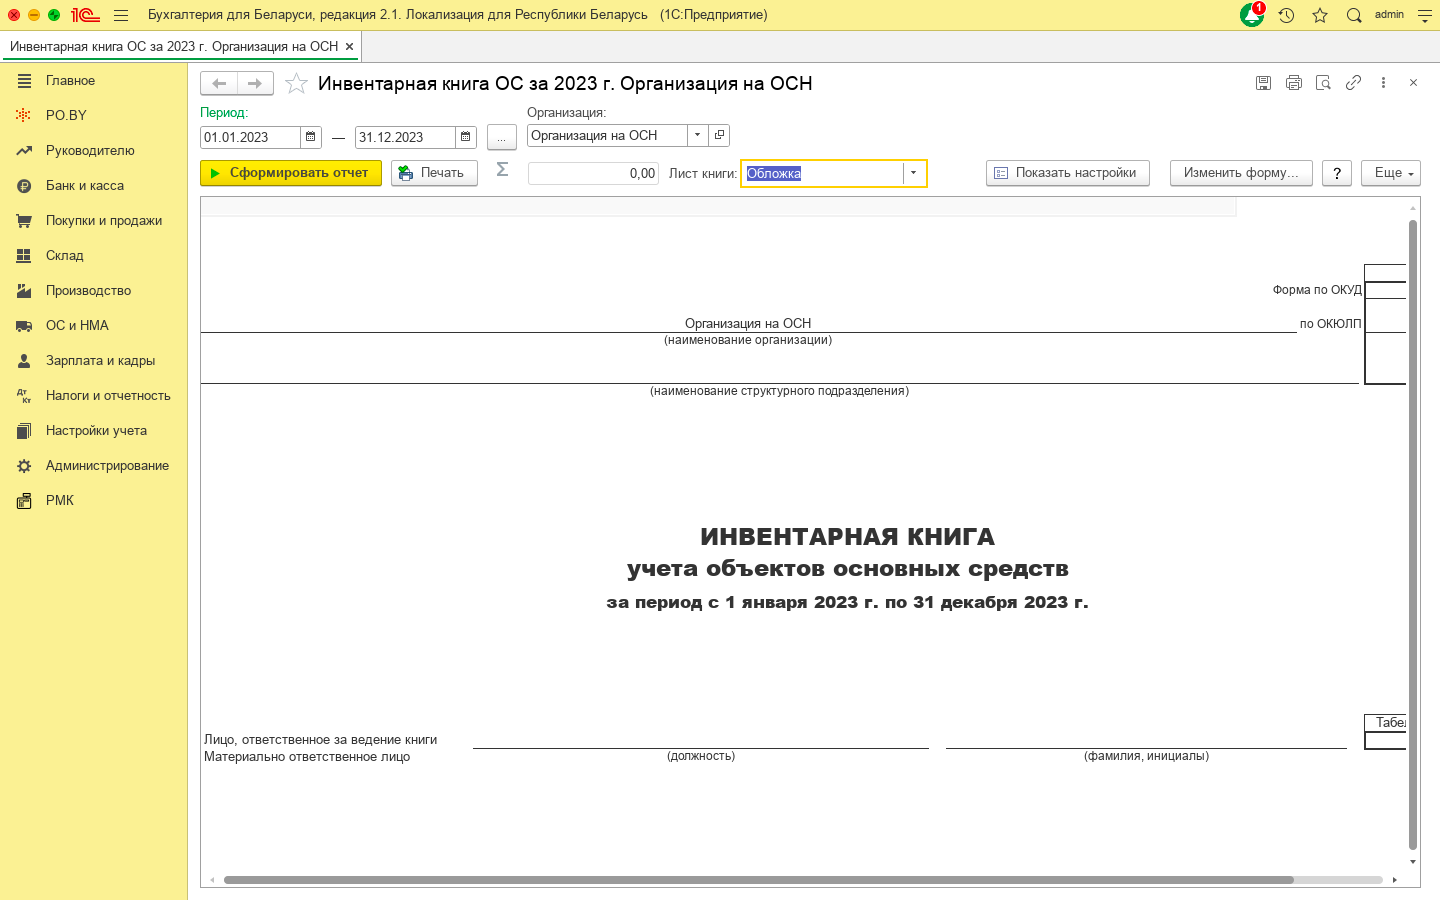Click the notifications bell icon
Viewport: 1440px width, 900px height.
click(x=1251, y=15)
